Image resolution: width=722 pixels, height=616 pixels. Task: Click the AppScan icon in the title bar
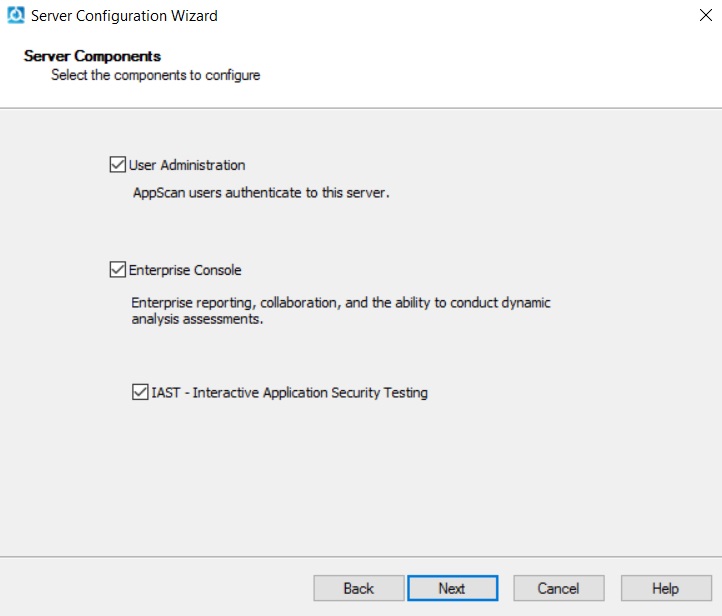(15, 16)
